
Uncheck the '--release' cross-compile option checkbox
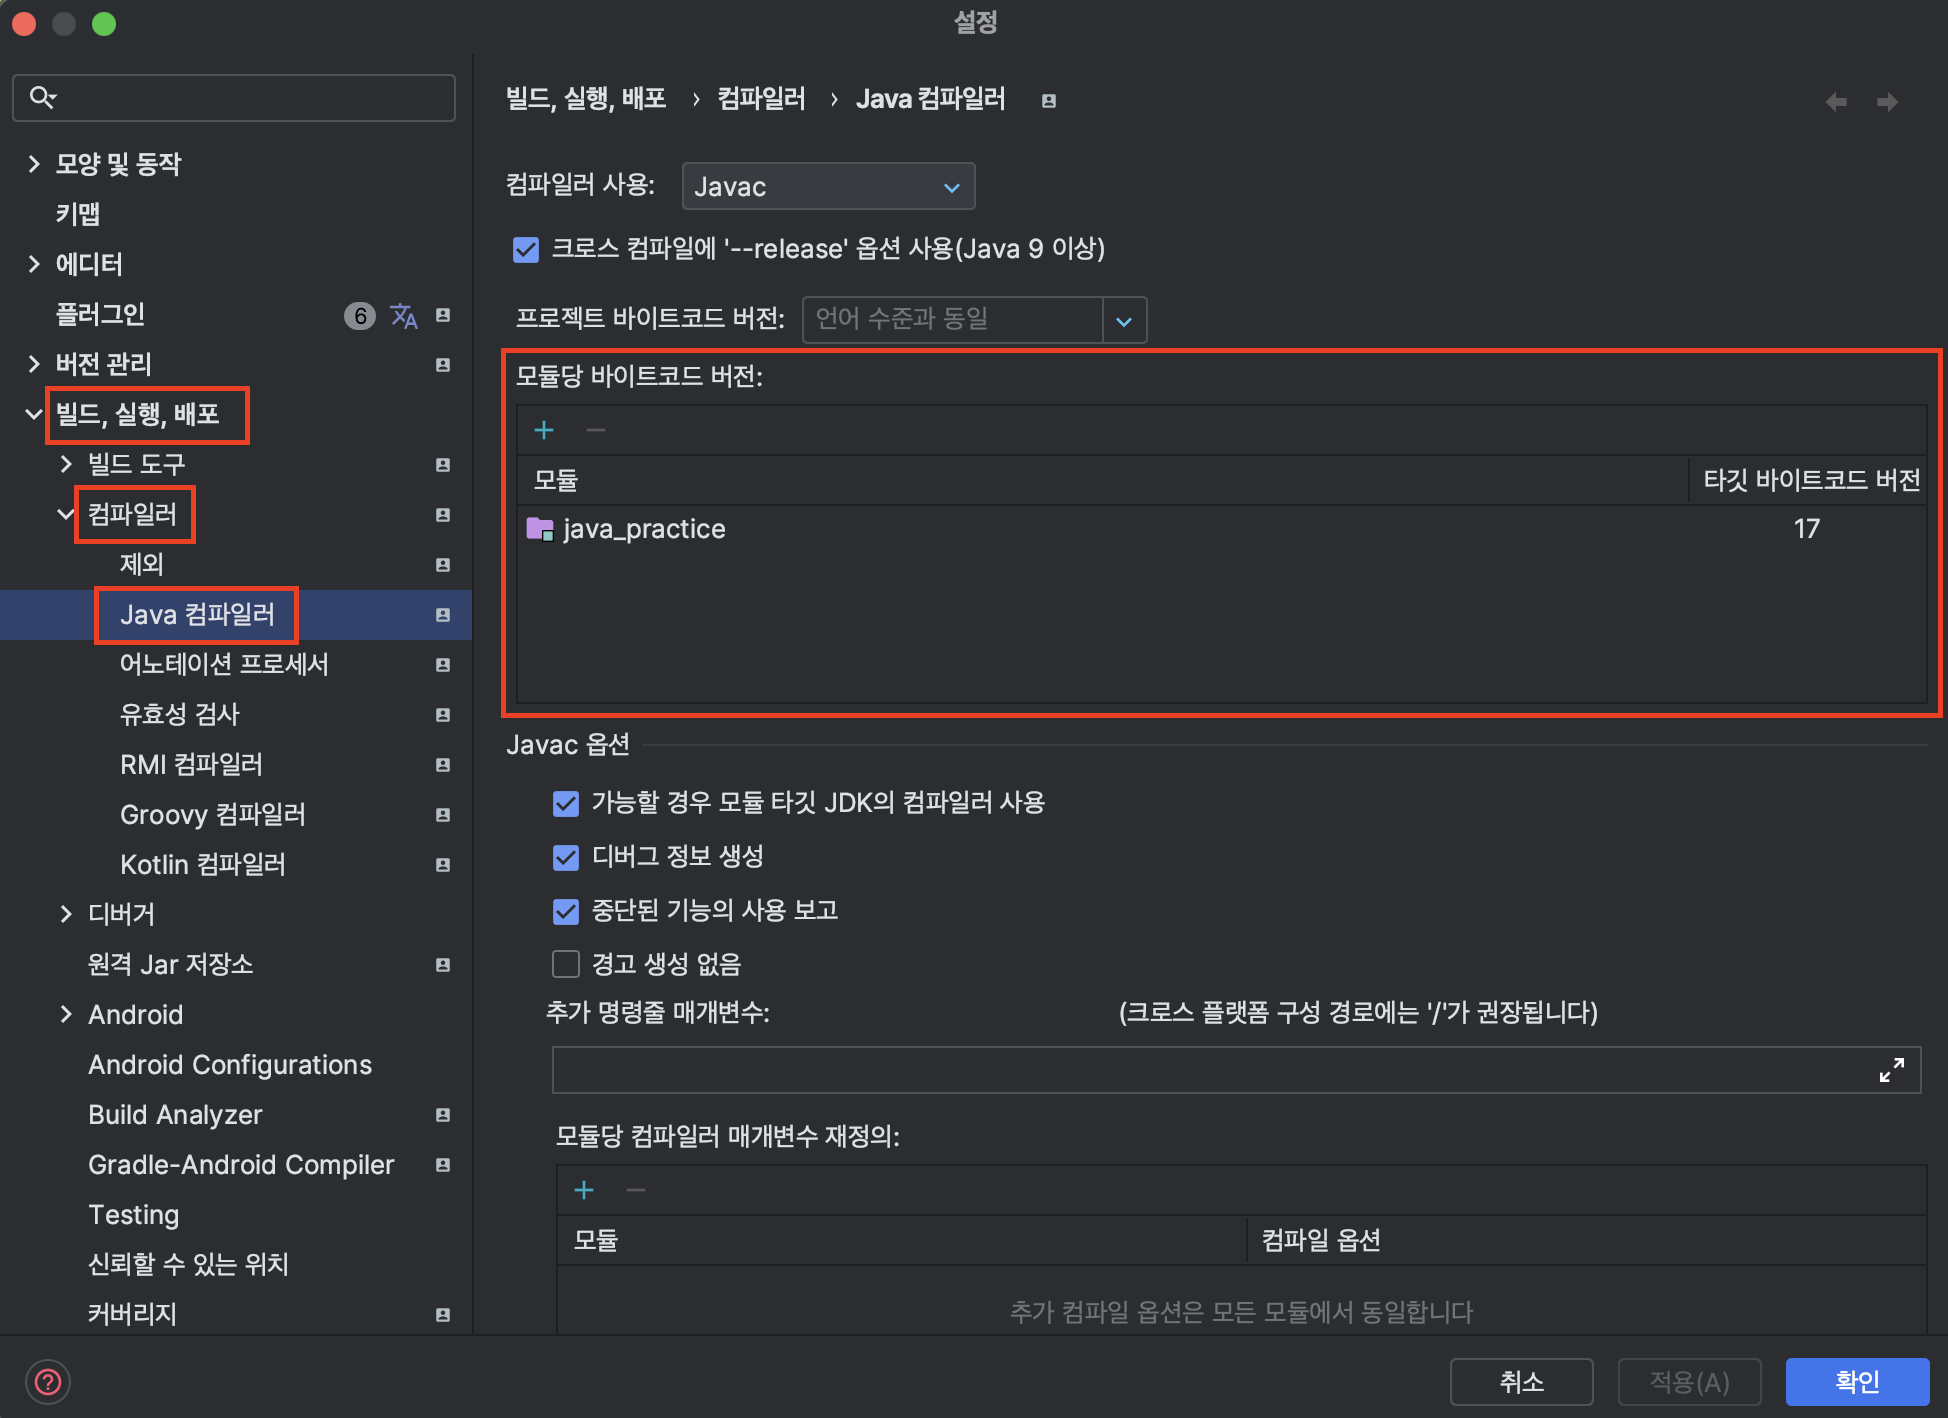526,250
